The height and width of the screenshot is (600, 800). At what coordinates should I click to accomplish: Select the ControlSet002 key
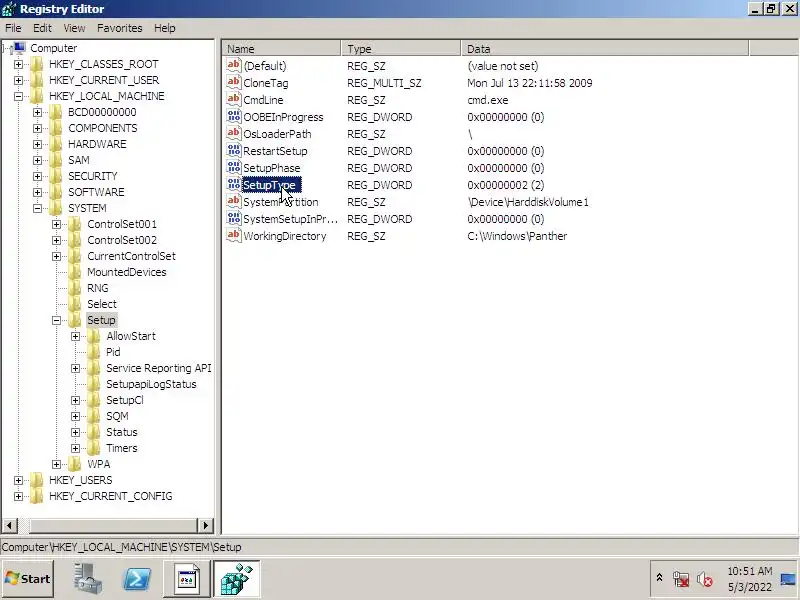122,240
